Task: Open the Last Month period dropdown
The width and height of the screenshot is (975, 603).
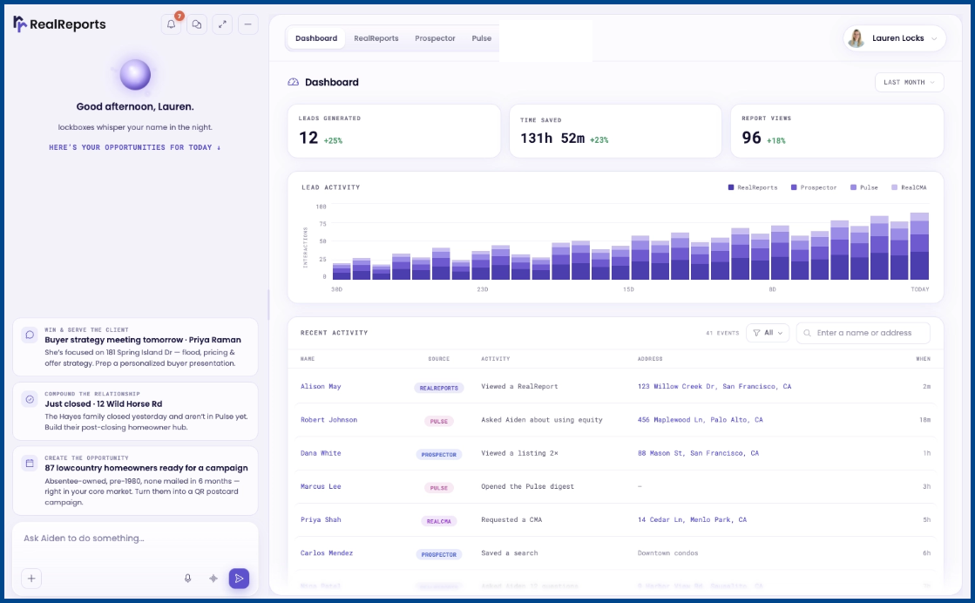Action: point(909,82)
